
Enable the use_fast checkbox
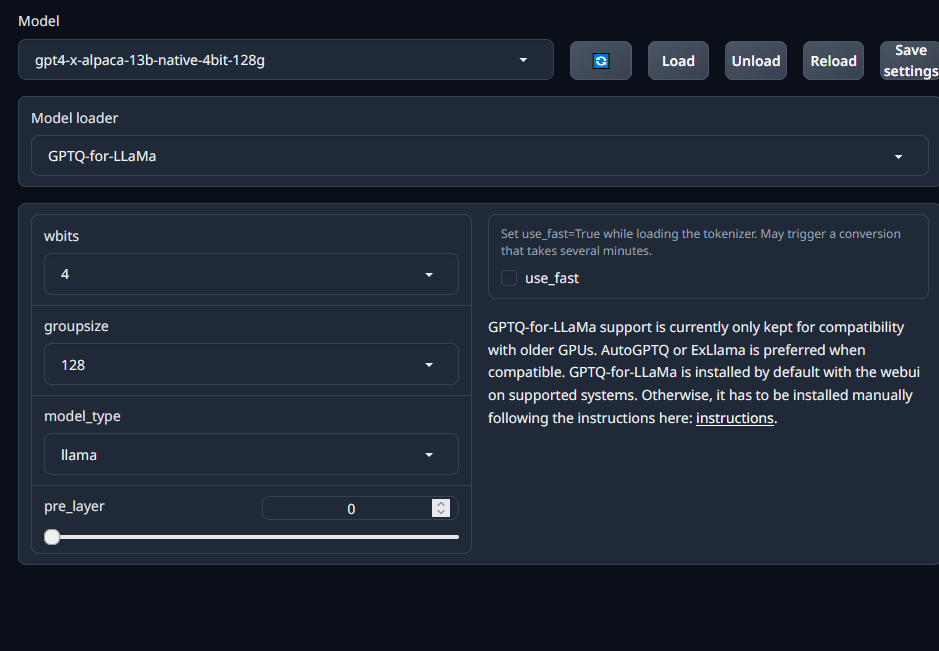coord(509,278)
